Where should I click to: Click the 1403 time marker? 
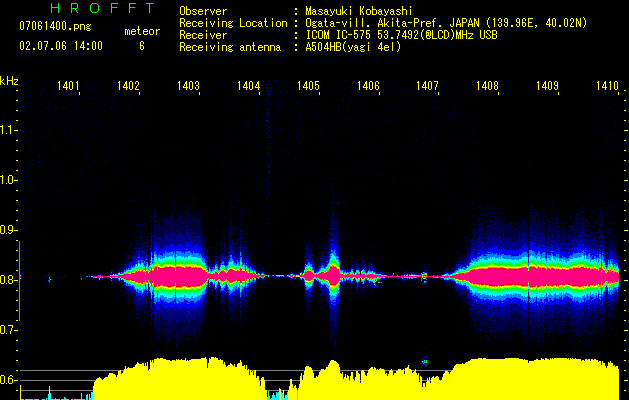[x=188, y=85]
